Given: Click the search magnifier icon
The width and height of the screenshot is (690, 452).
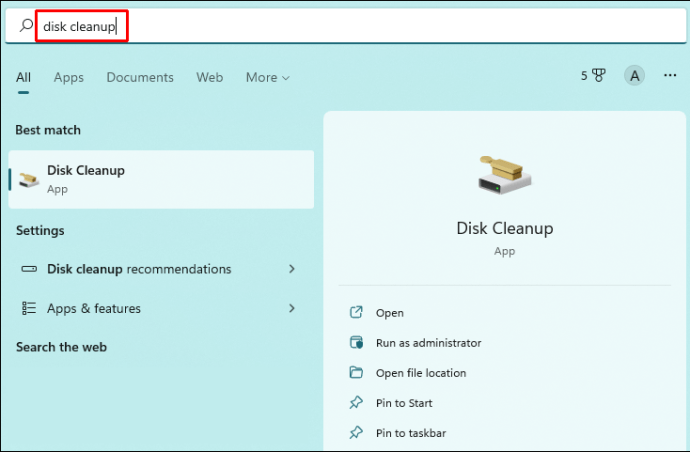Looking at the screenshot, I should pos(27,26).
